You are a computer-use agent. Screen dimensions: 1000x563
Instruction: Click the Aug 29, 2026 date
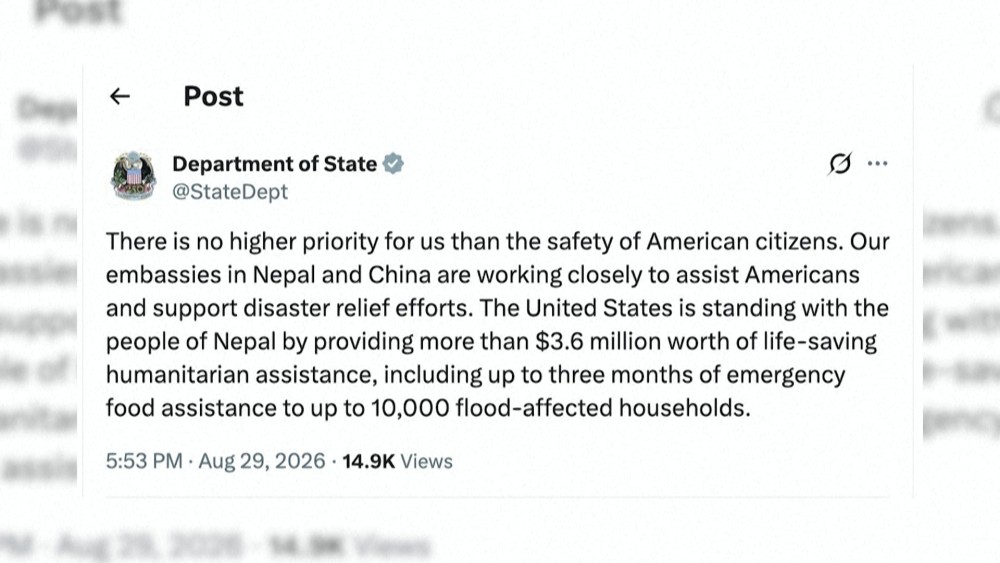[261, 461]
